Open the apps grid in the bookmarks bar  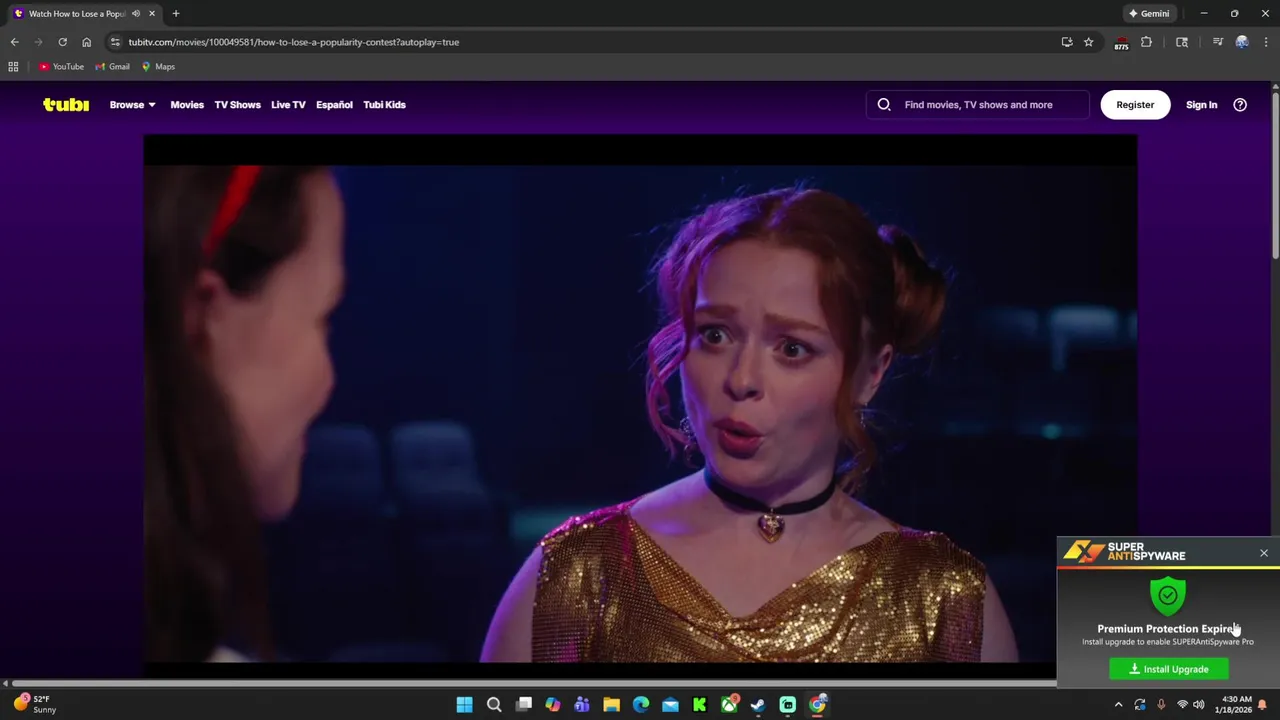(13, 67)
